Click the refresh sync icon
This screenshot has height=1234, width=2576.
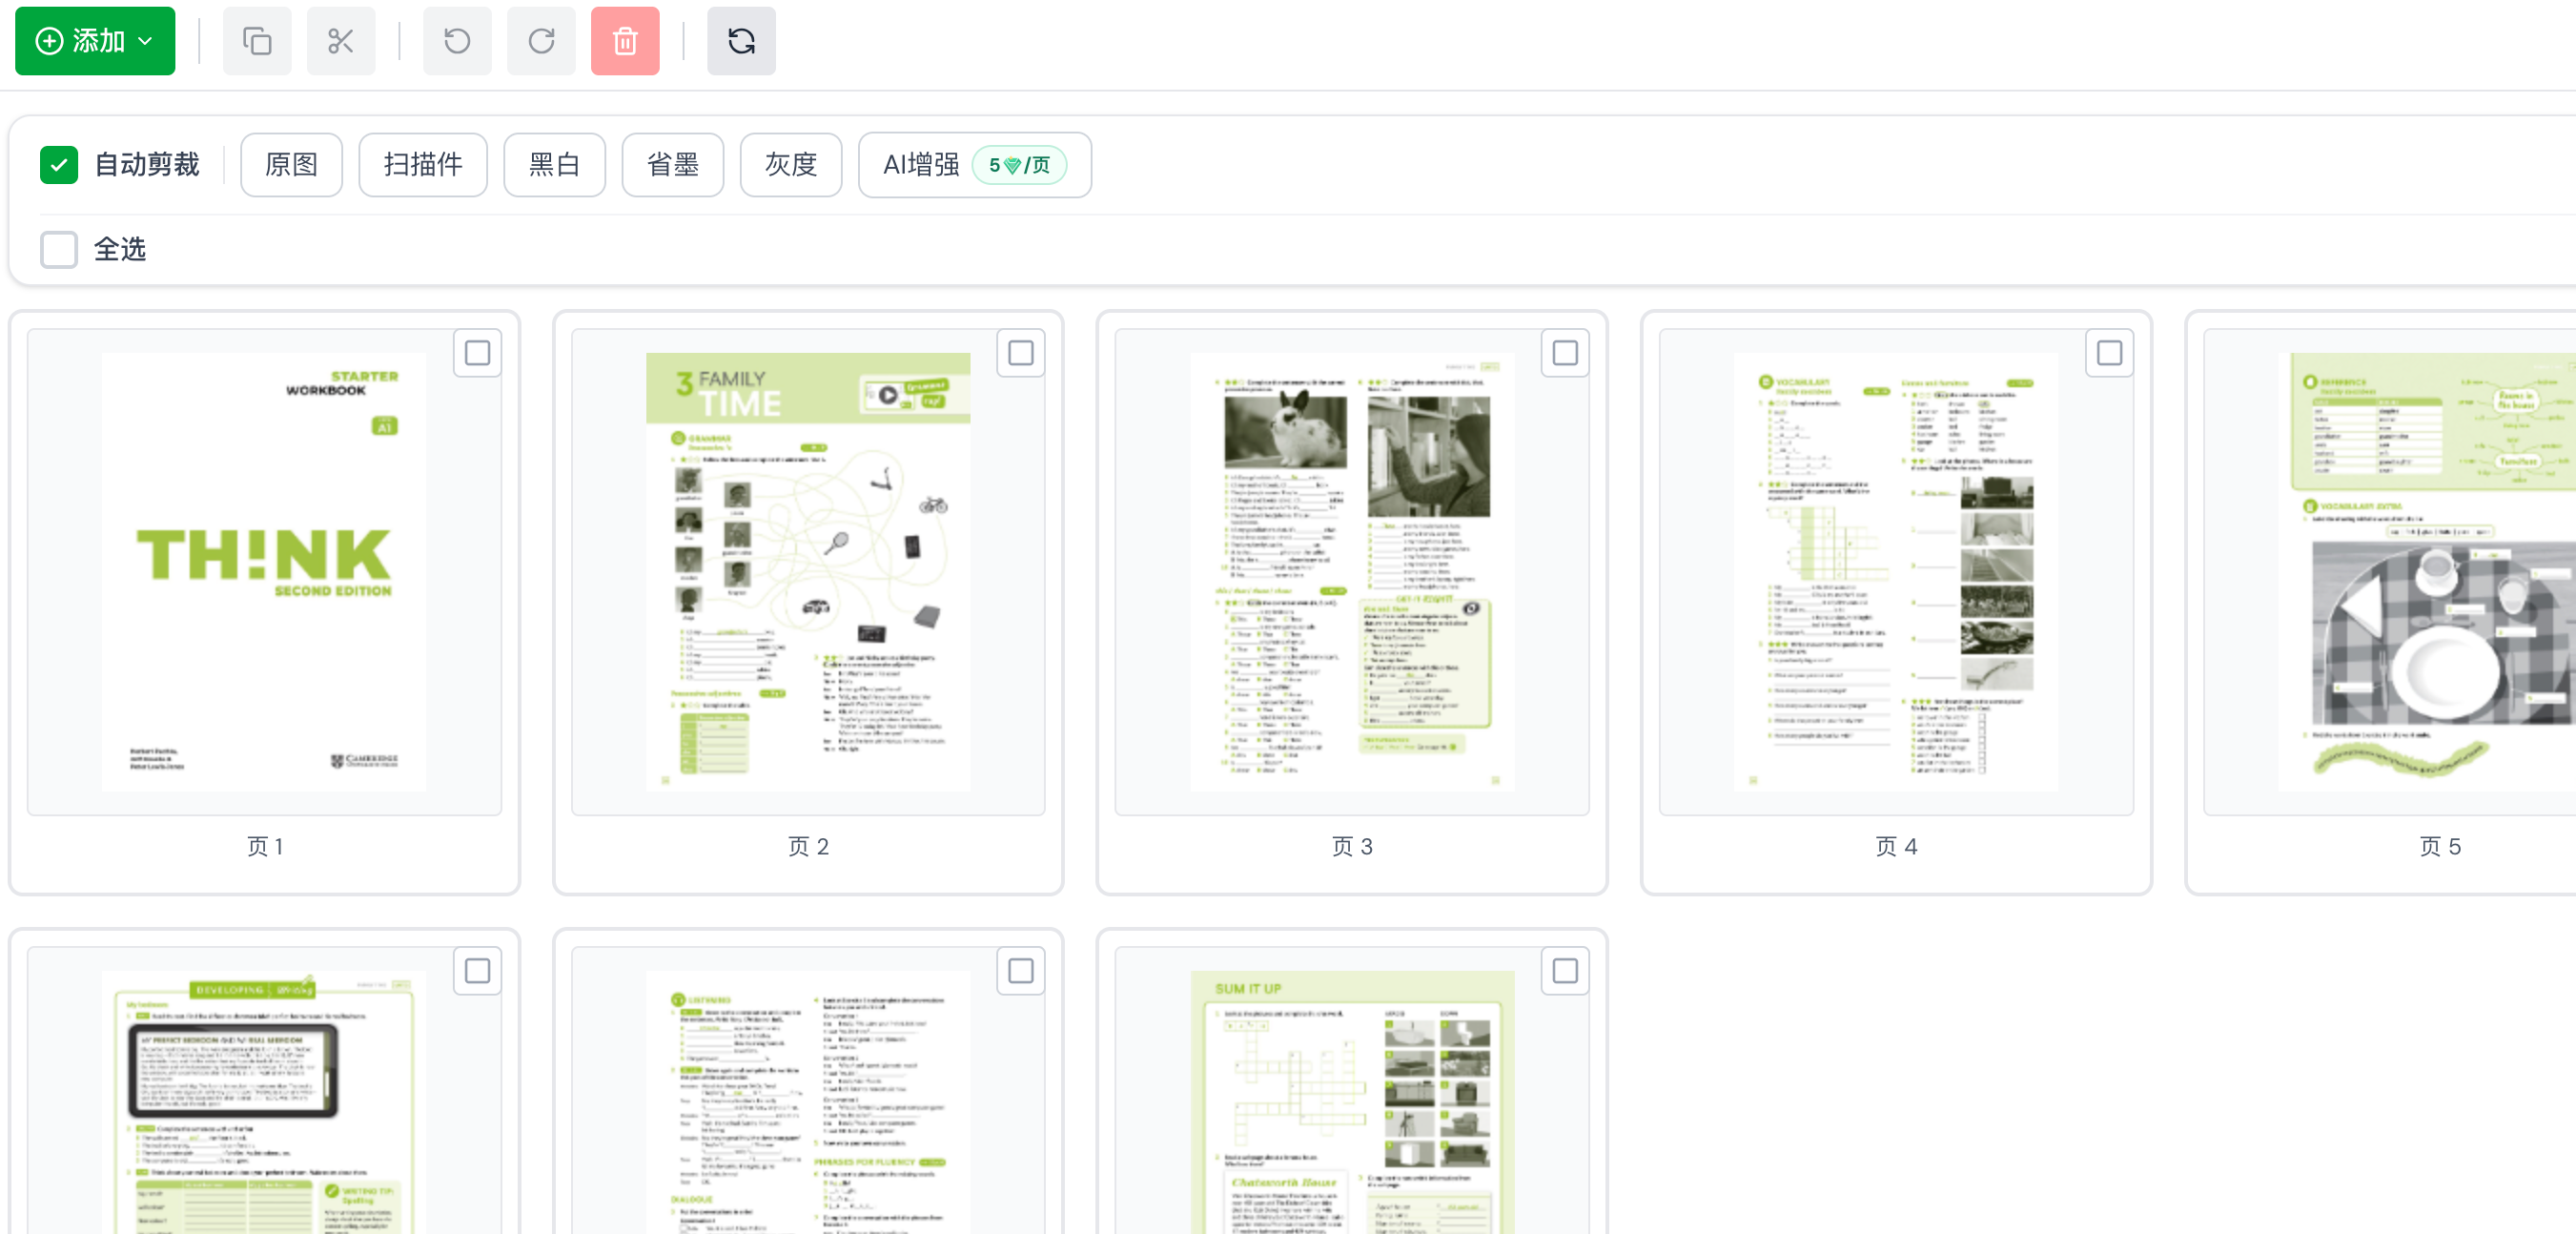point(741,41)
